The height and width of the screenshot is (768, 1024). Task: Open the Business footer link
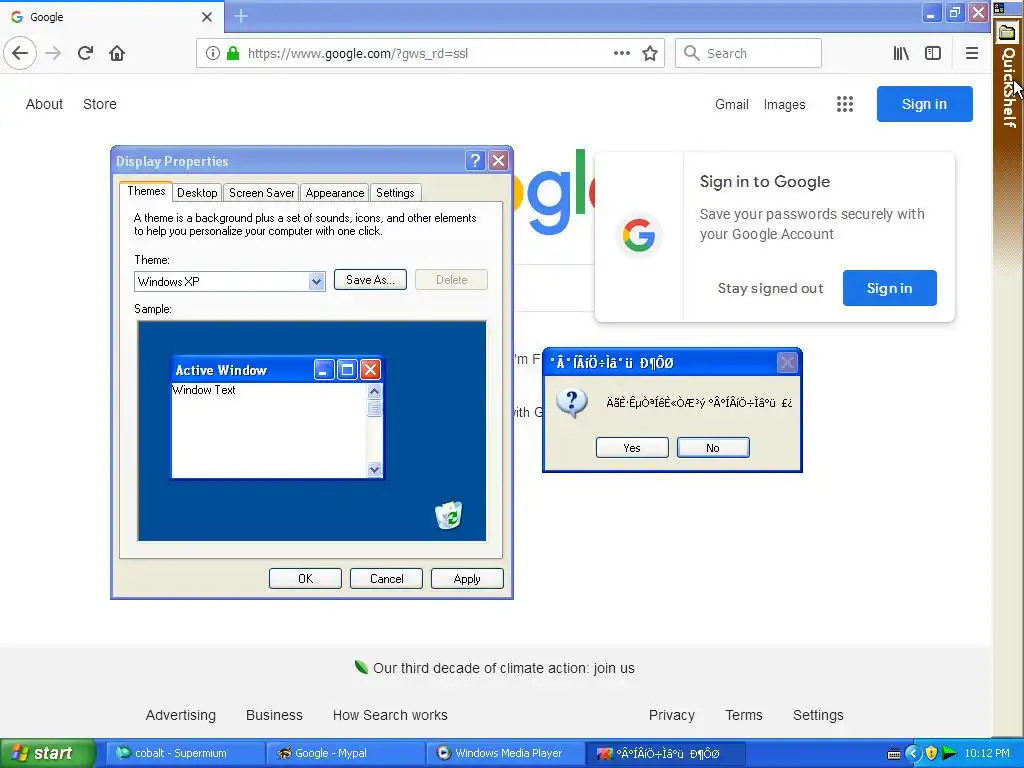click(274, 715)
